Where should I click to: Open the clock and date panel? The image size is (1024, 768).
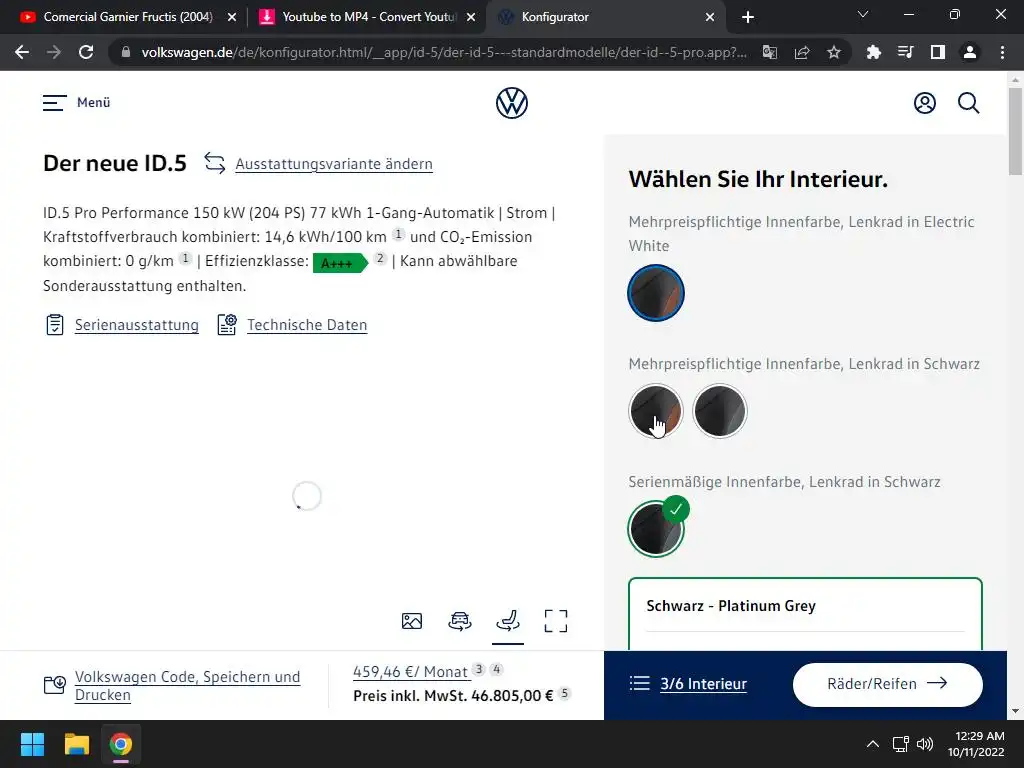[x=976, y=744]
